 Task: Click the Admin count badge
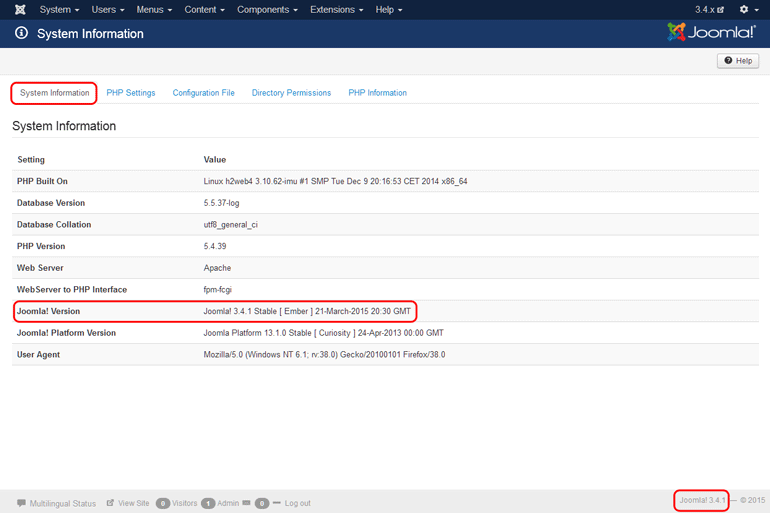point(208,503)
